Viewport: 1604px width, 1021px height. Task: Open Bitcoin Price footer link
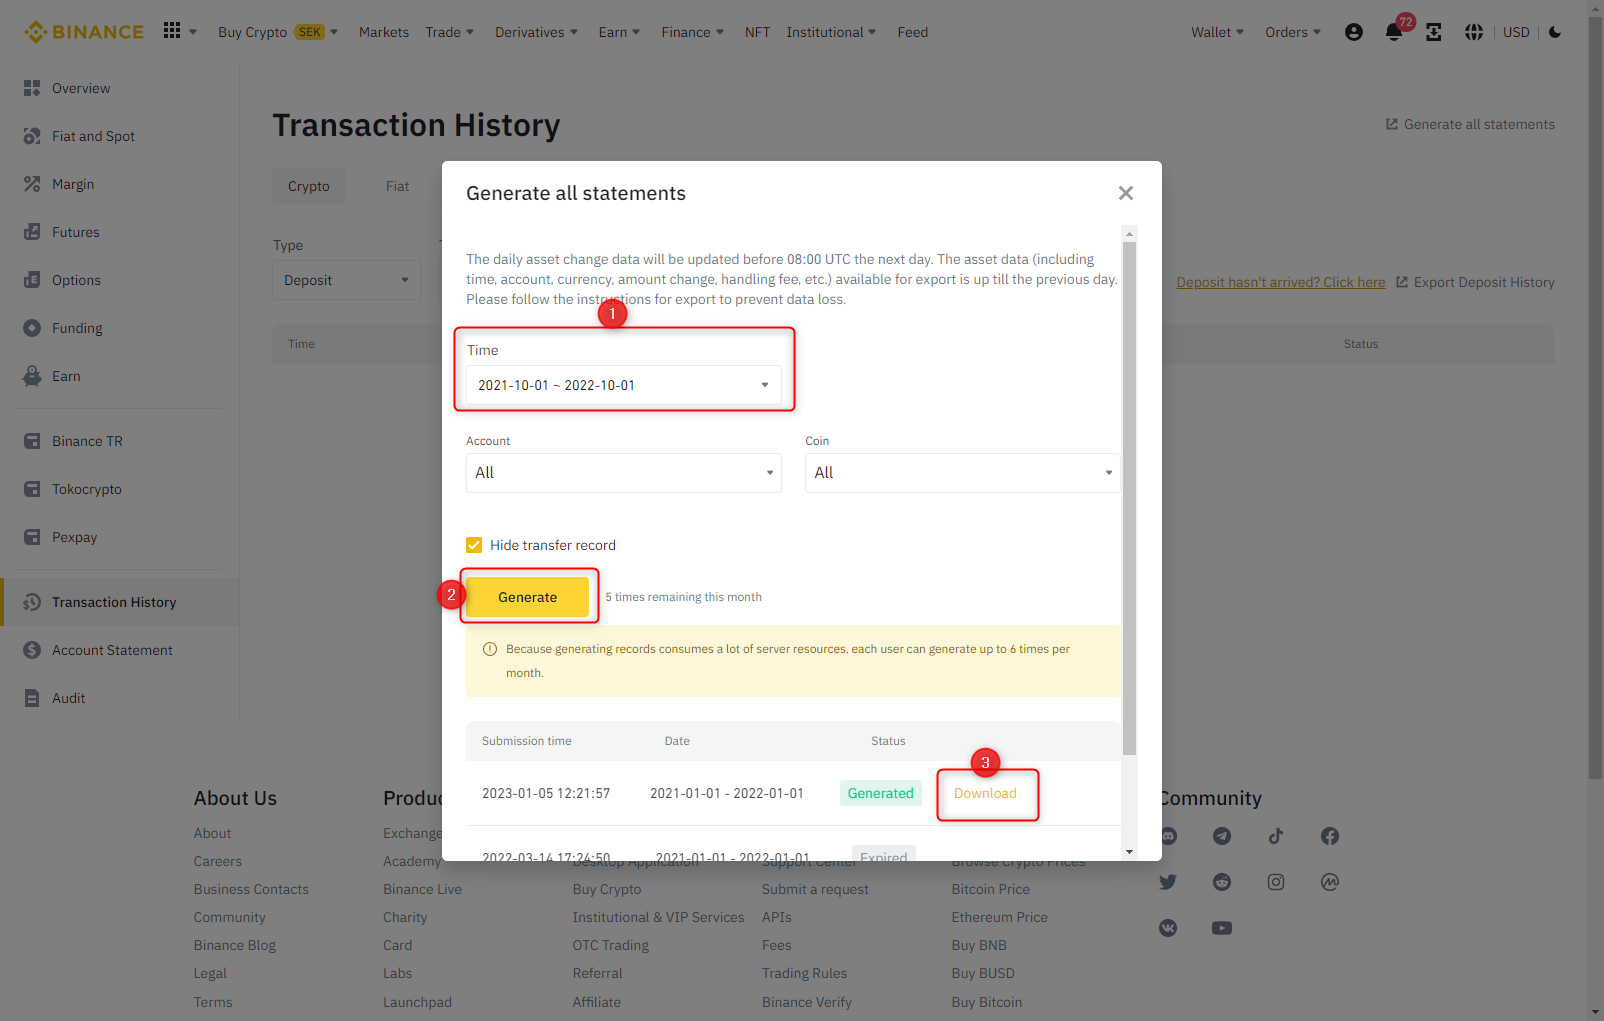(991, 889)
